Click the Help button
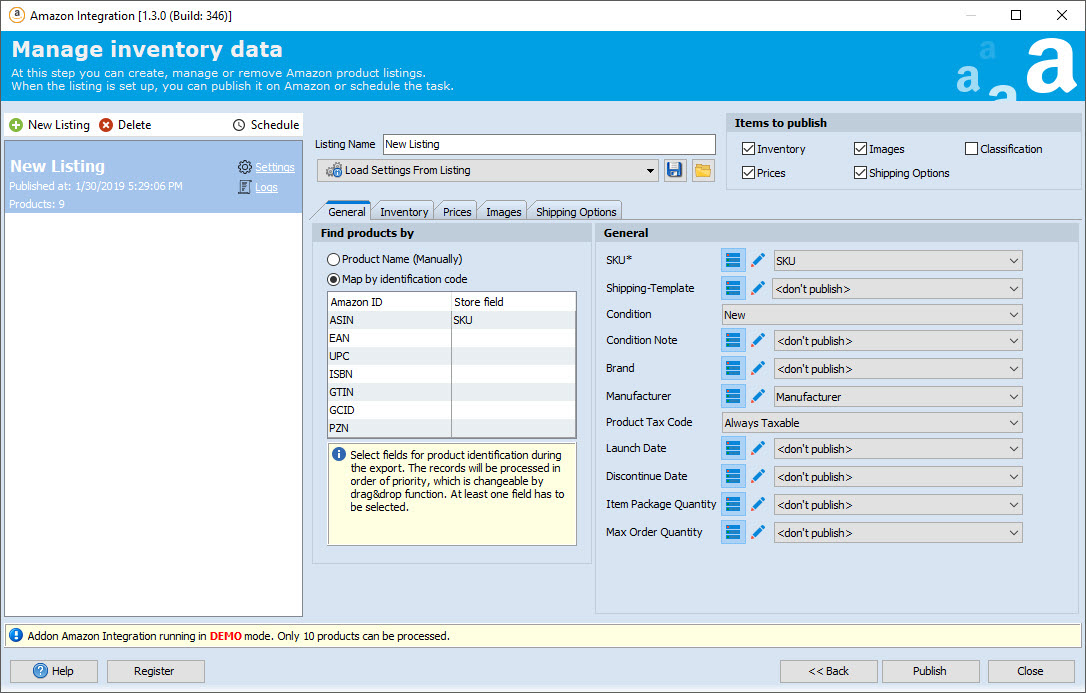1086x693 pixels. click(x=54, y=671)
